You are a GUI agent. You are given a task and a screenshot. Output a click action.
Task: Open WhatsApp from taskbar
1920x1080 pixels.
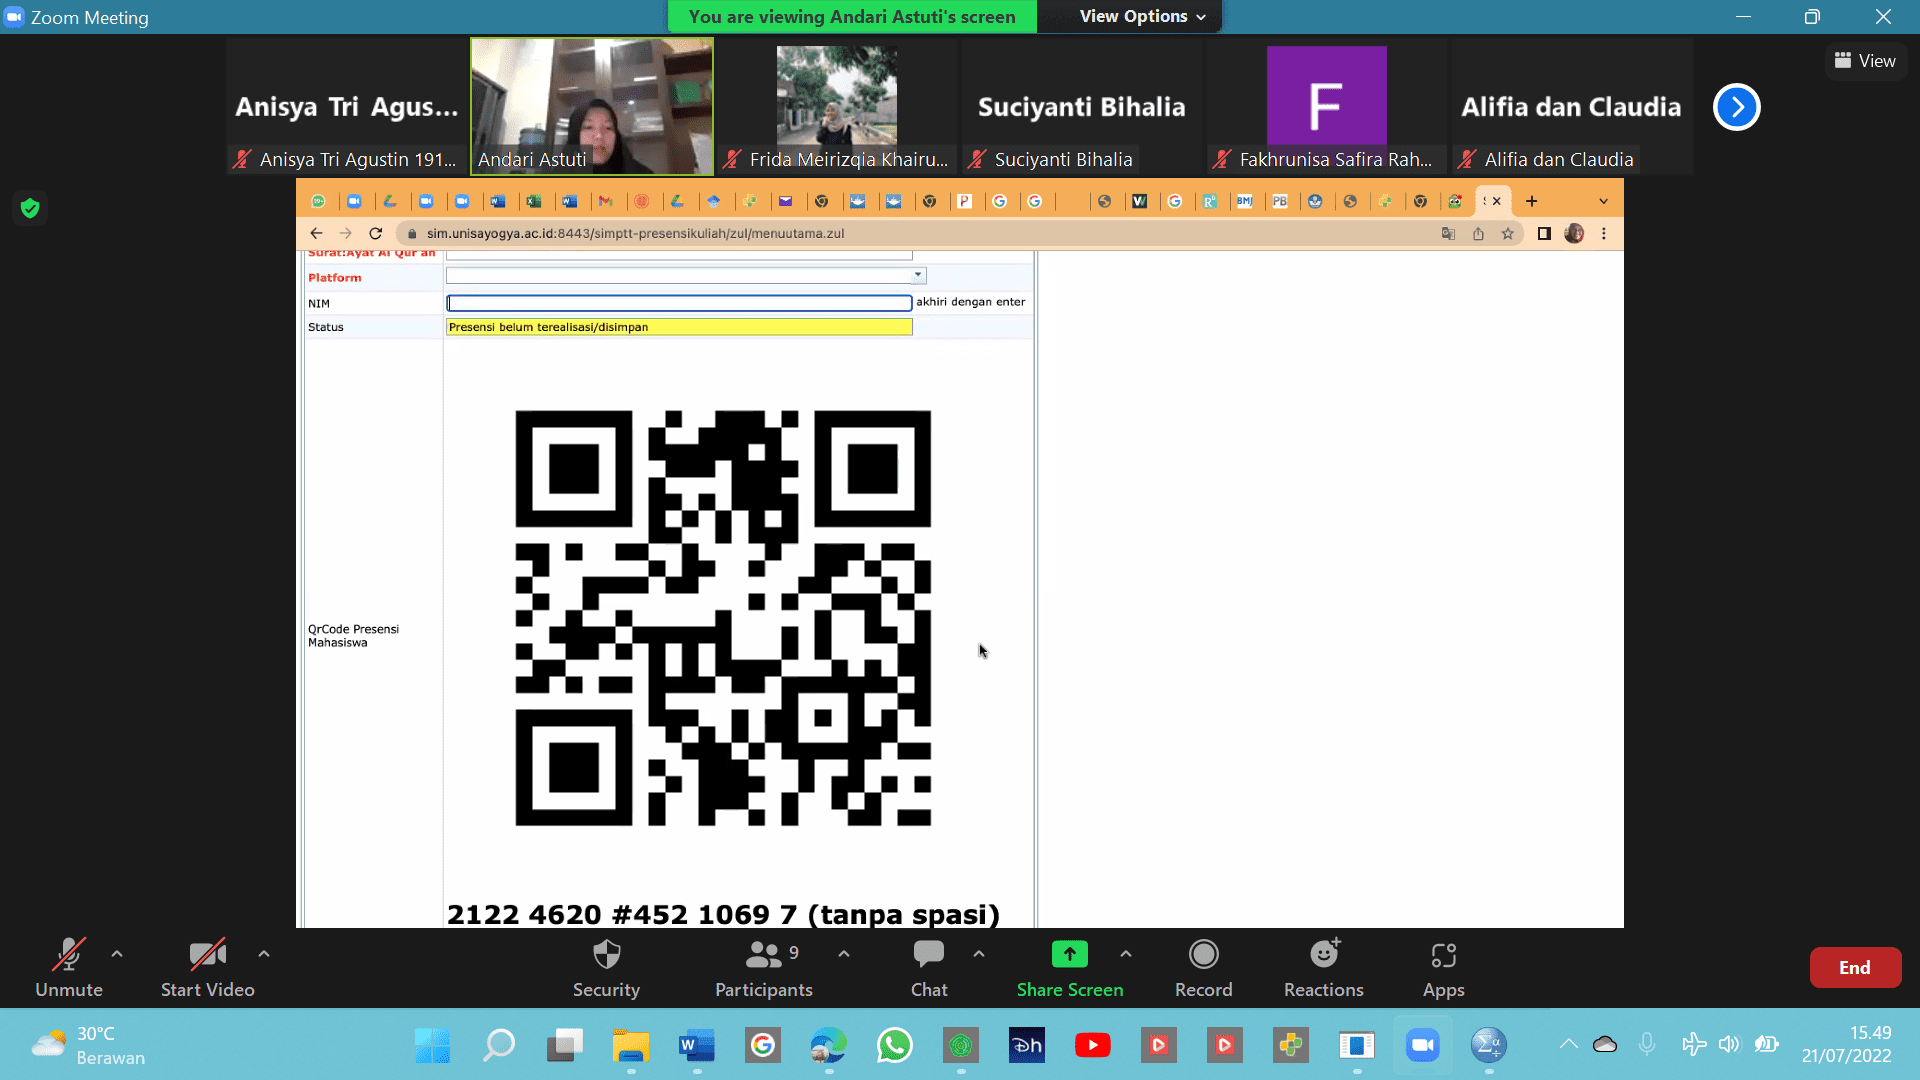coord(895,1046)
